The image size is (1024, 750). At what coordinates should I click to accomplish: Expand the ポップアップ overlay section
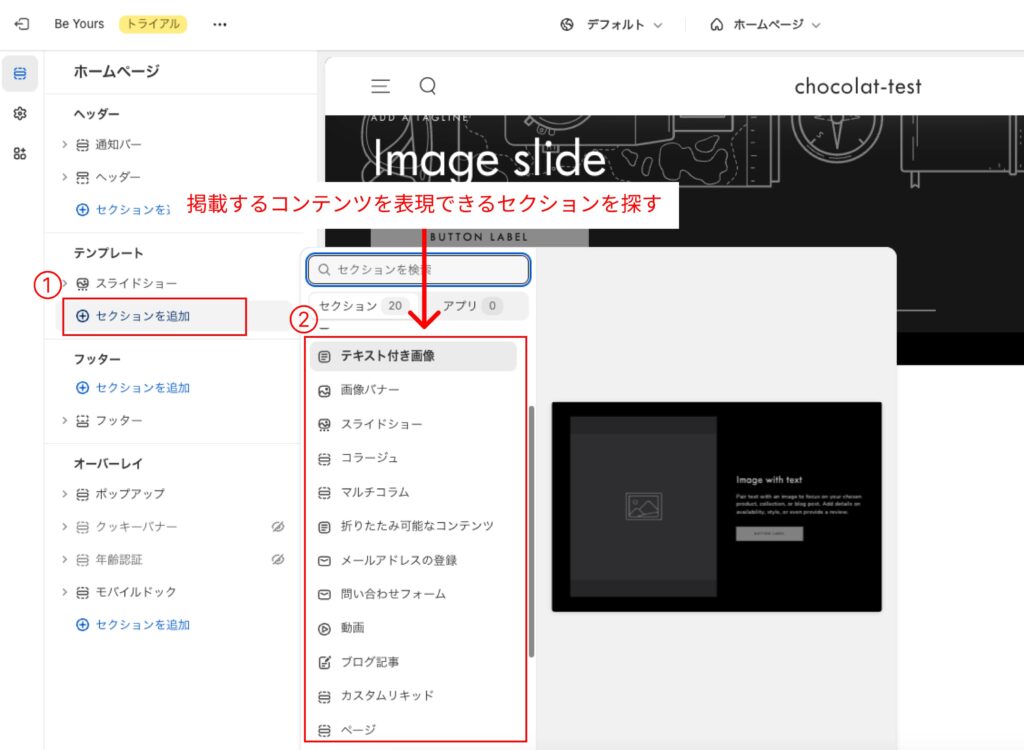tap(65, 493)
